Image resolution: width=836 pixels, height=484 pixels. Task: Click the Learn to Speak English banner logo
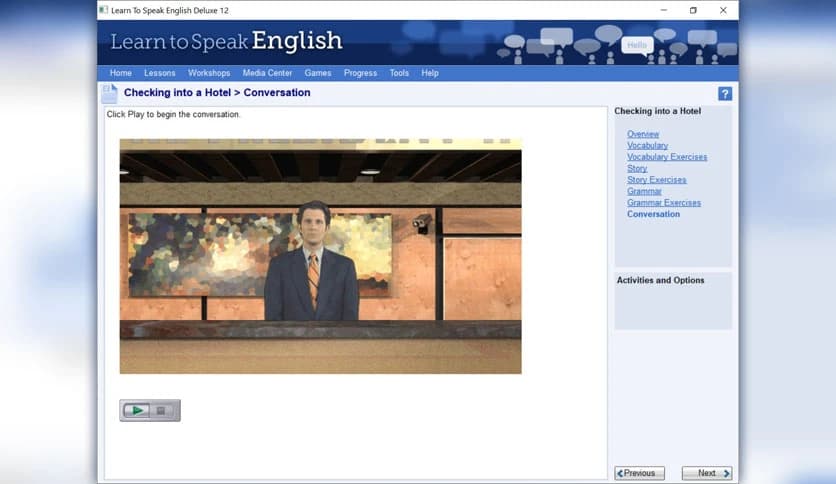point(226,42)
